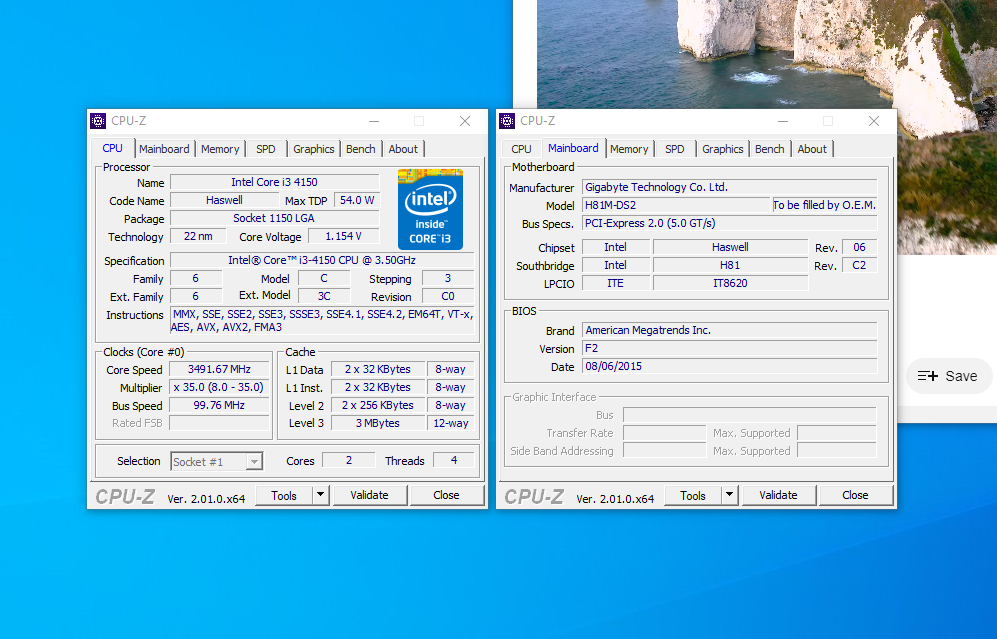Viewport: 997px width, 639px height.
Task: Click the Package field Socket 1150 LGA
Action: click(x=274, y=218)
